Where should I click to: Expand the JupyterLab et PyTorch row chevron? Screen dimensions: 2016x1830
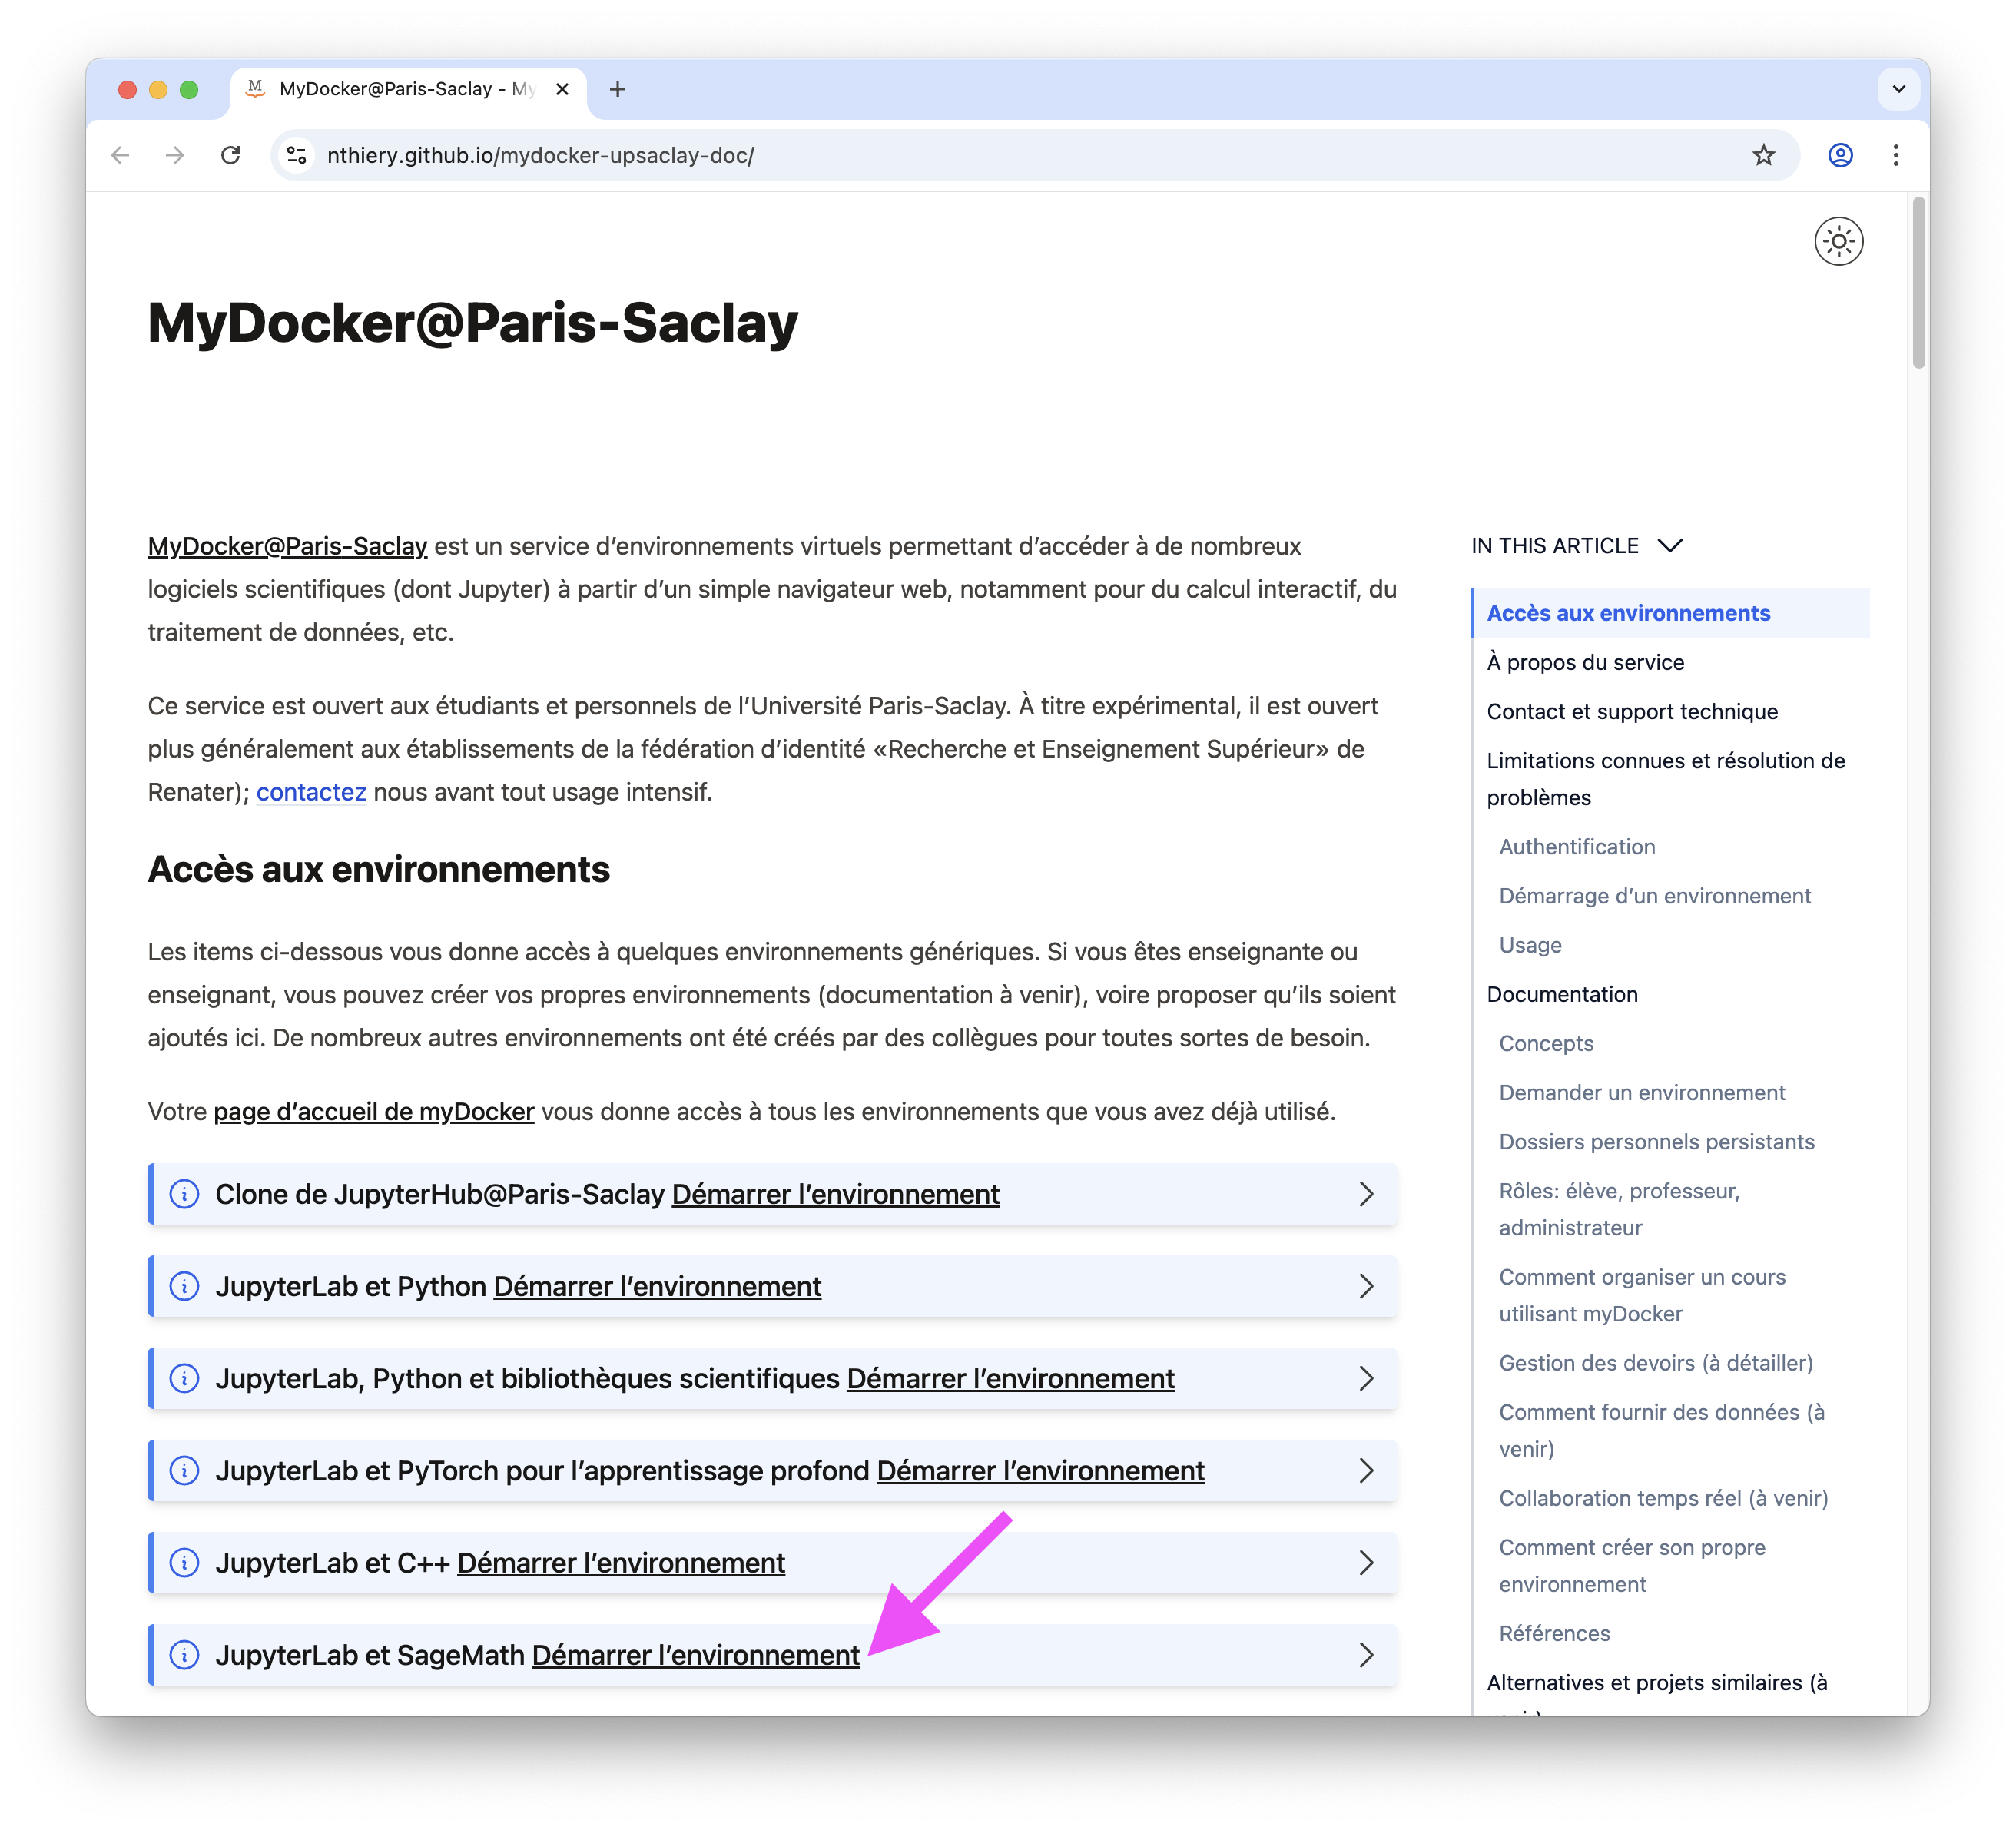point(1366,1470)
